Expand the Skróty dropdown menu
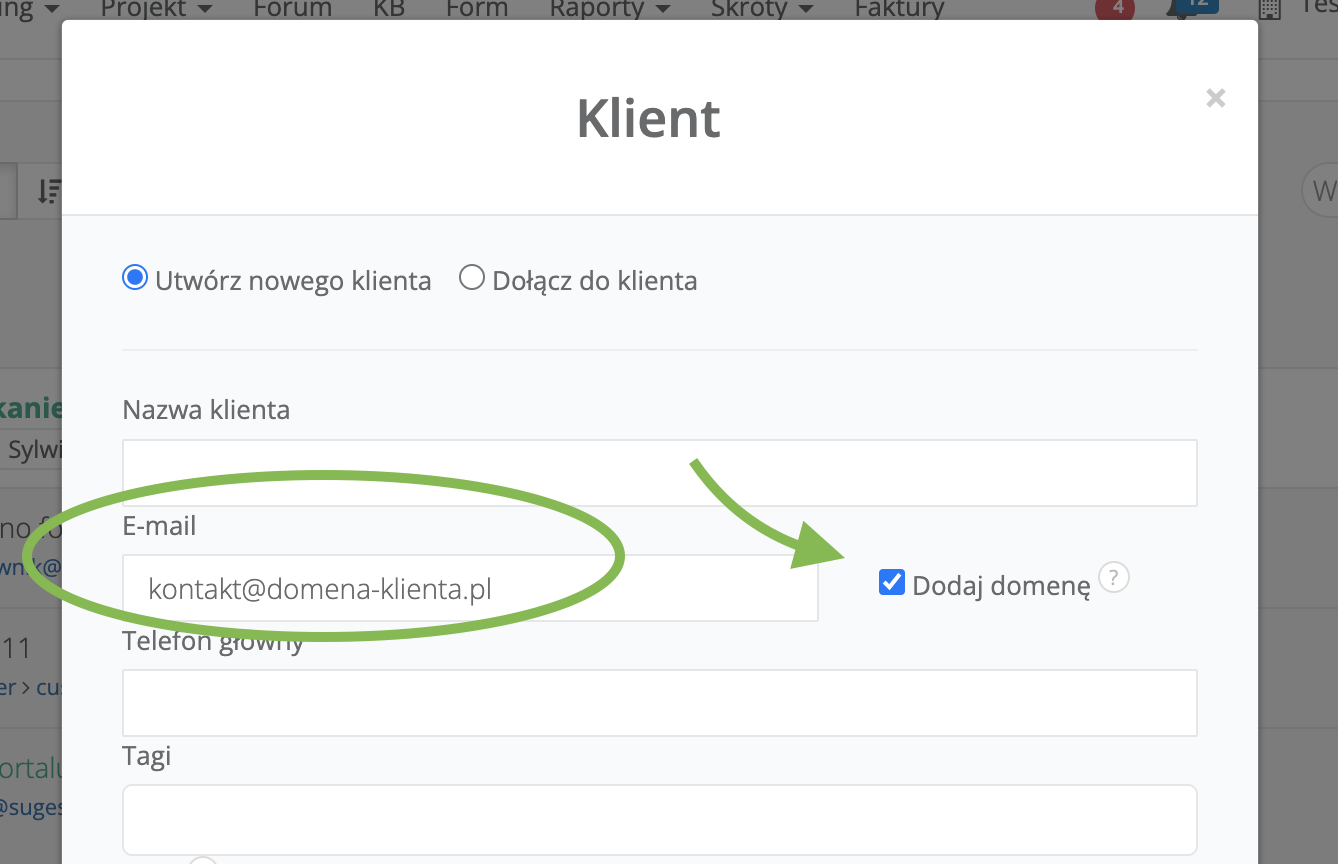Screen dimensions: 1338x864 [x=761, y=9]
